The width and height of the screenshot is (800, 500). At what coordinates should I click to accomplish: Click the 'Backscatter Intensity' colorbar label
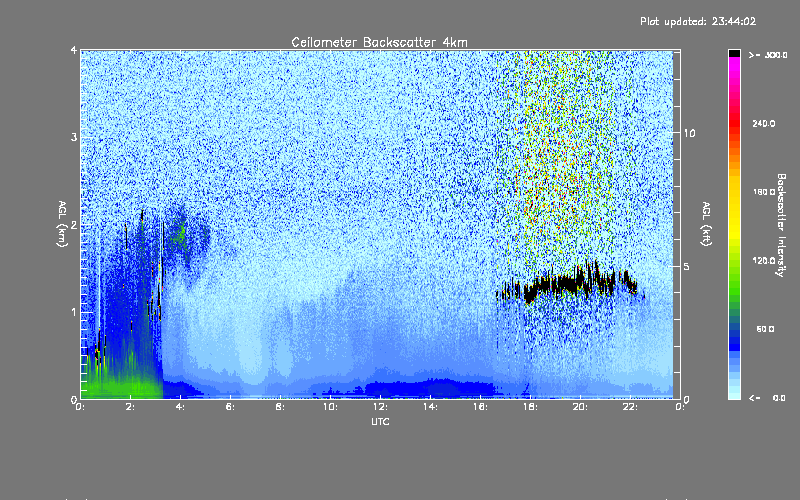pyautogui.click(x=780, y=225)
